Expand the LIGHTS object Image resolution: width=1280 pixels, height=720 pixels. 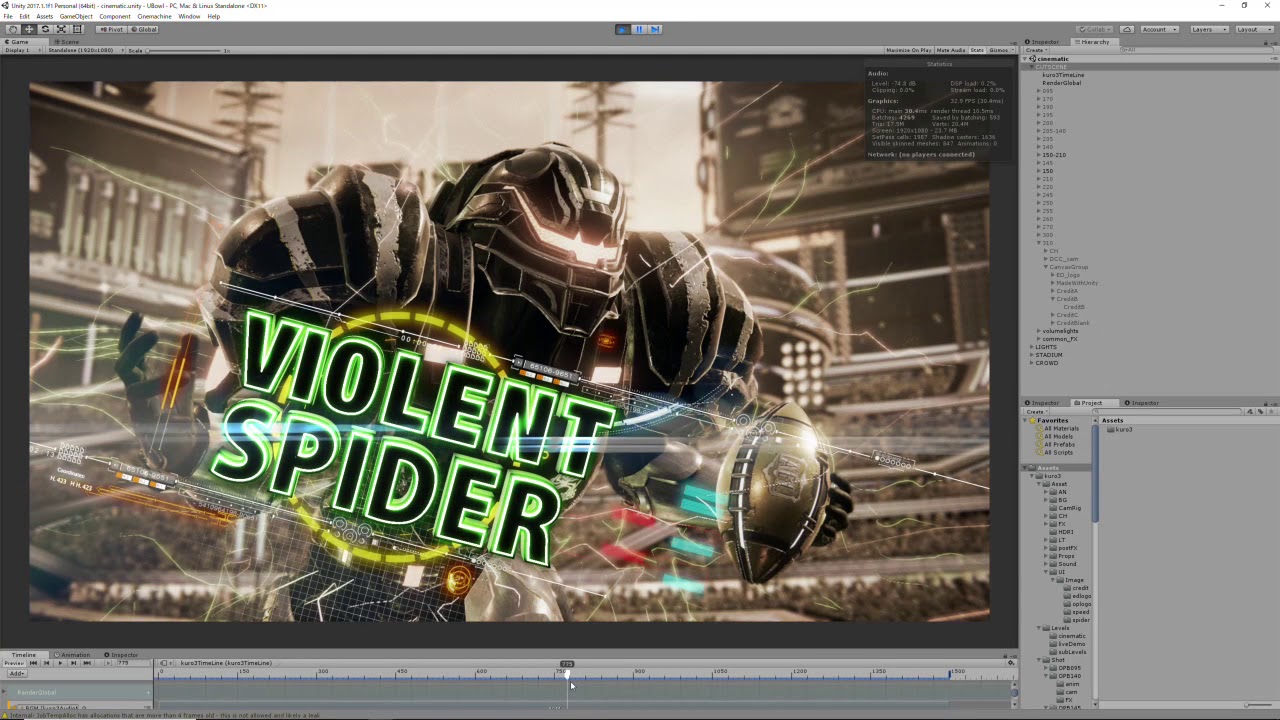[1032, 347]
